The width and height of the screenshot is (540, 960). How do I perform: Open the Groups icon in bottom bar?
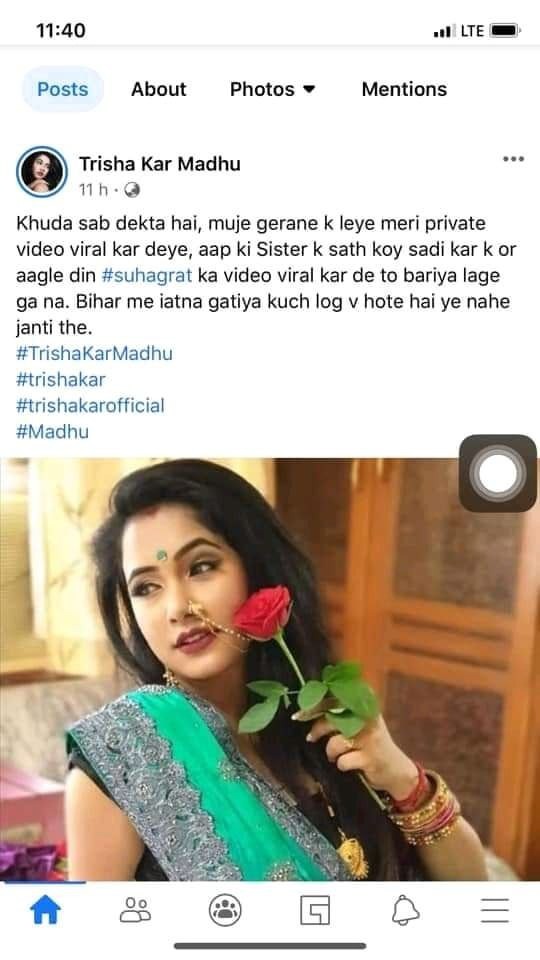click(x=225, y=910)
